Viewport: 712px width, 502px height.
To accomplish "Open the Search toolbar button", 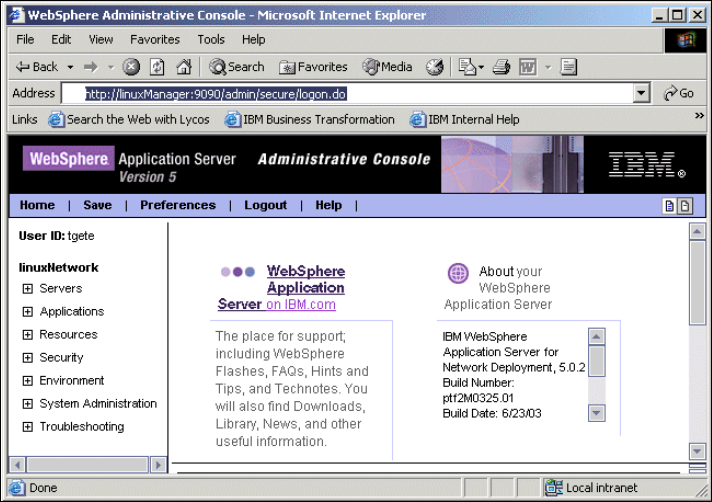I will pos(237,67).
